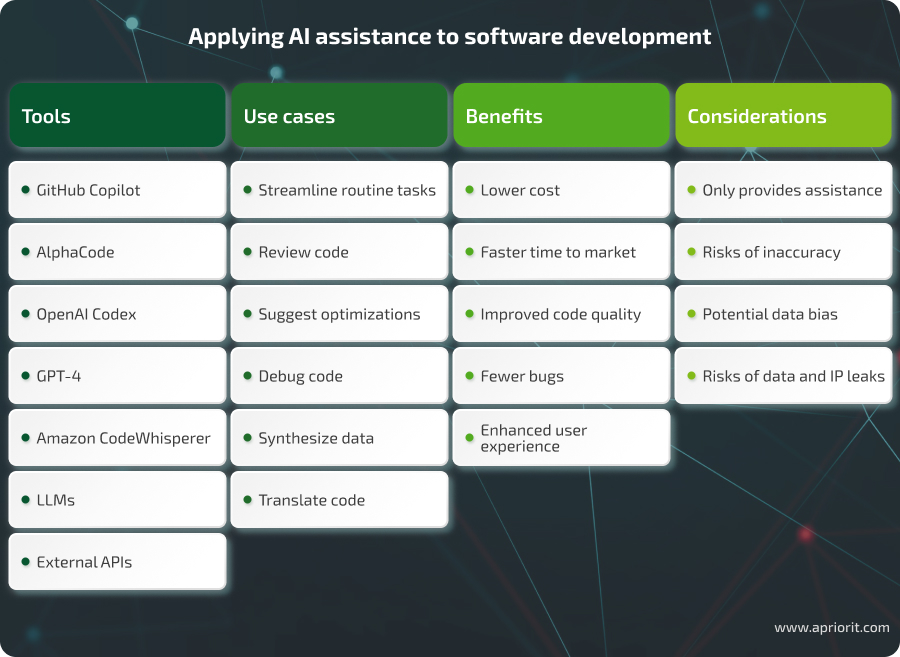This screenshot has width=900, height=657.
Task: Pick the Risks of inaccuracy card
Action: (x=783, y=251)
